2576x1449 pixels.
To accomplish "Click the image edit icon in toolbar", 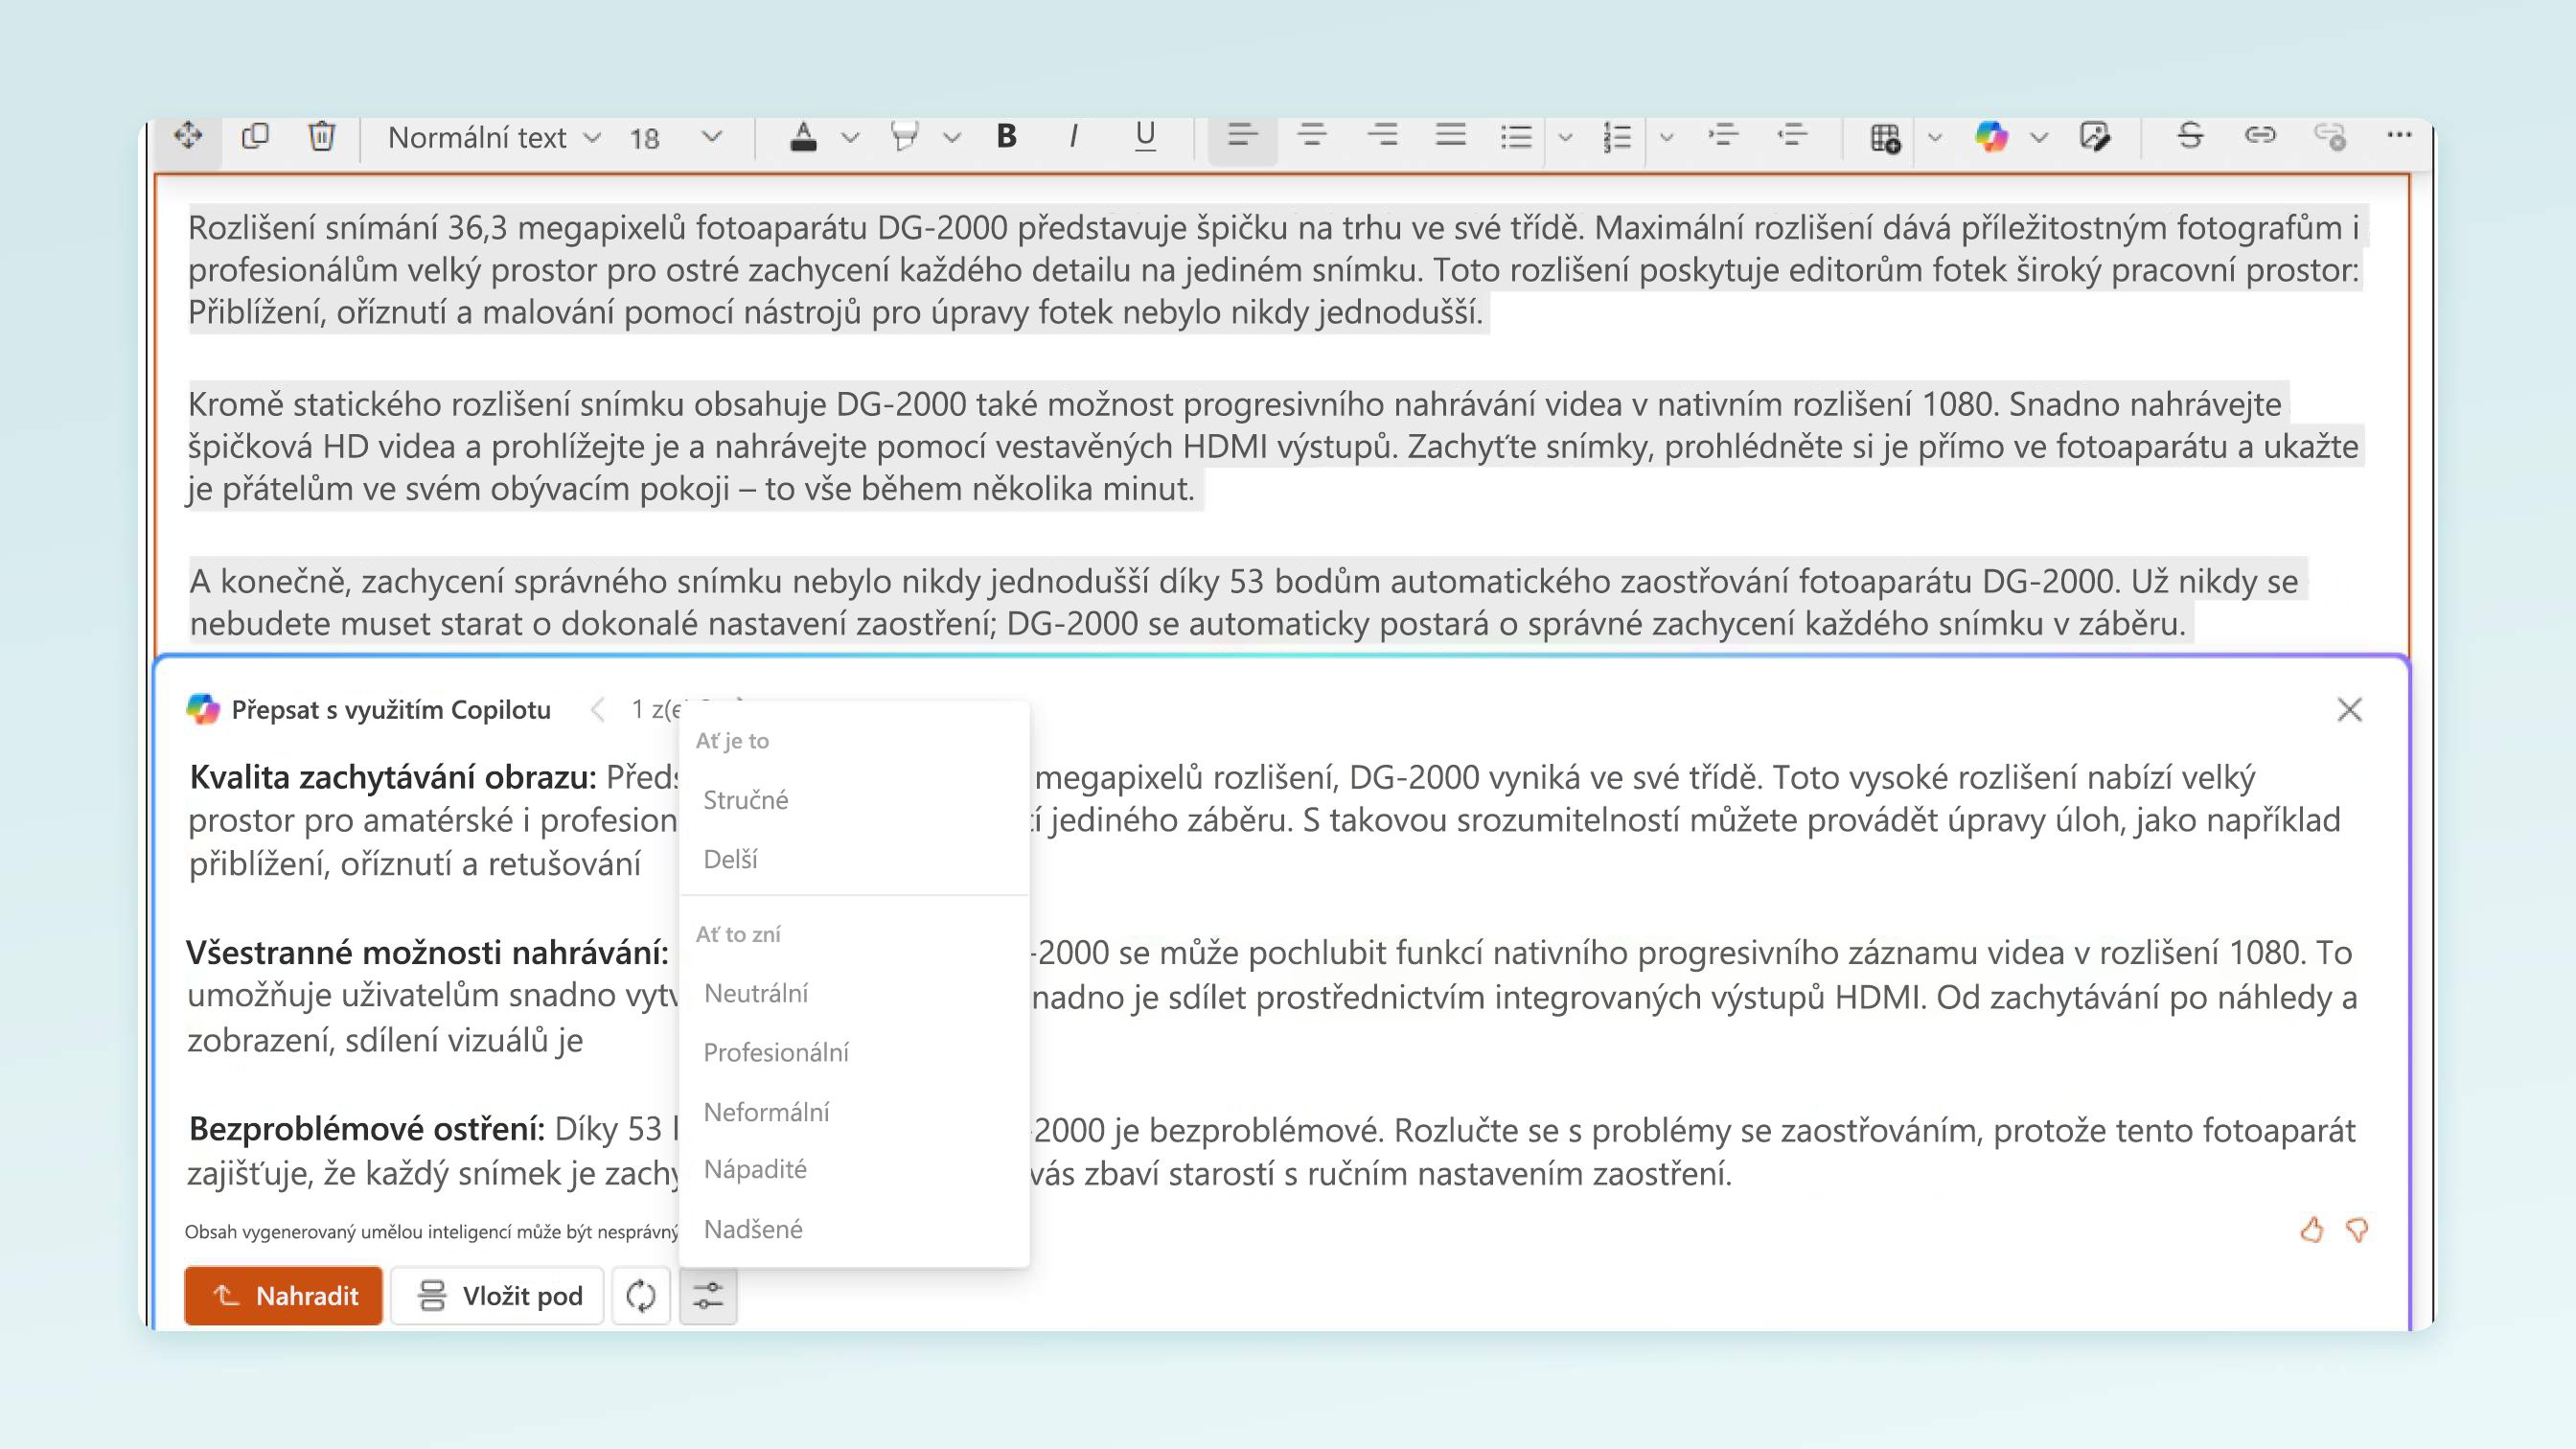I will point(2094,136).
